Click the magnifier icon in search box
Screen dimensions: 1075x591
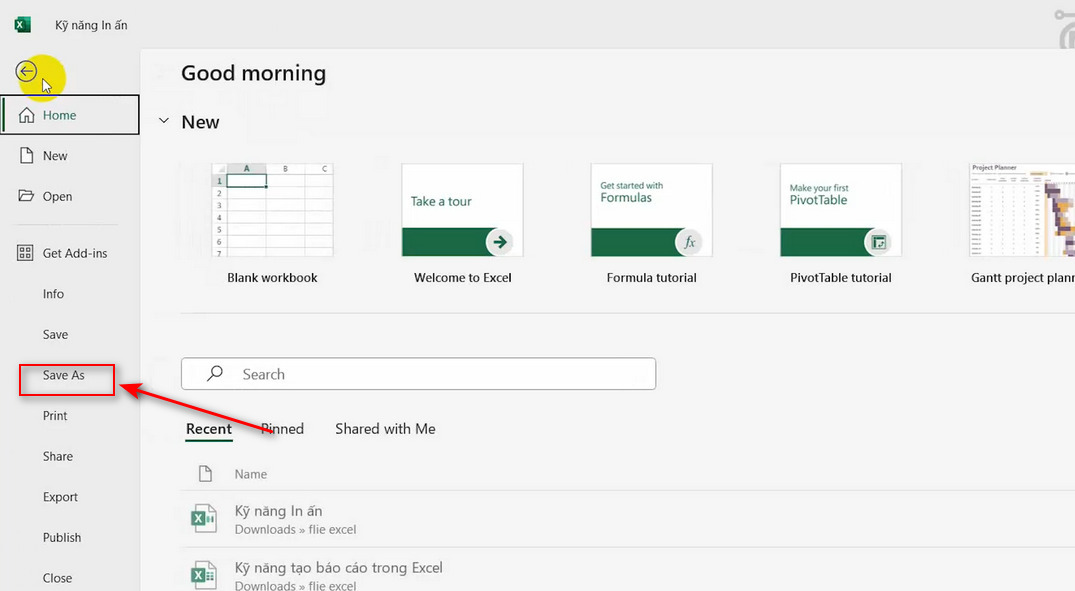click(214, 374)
